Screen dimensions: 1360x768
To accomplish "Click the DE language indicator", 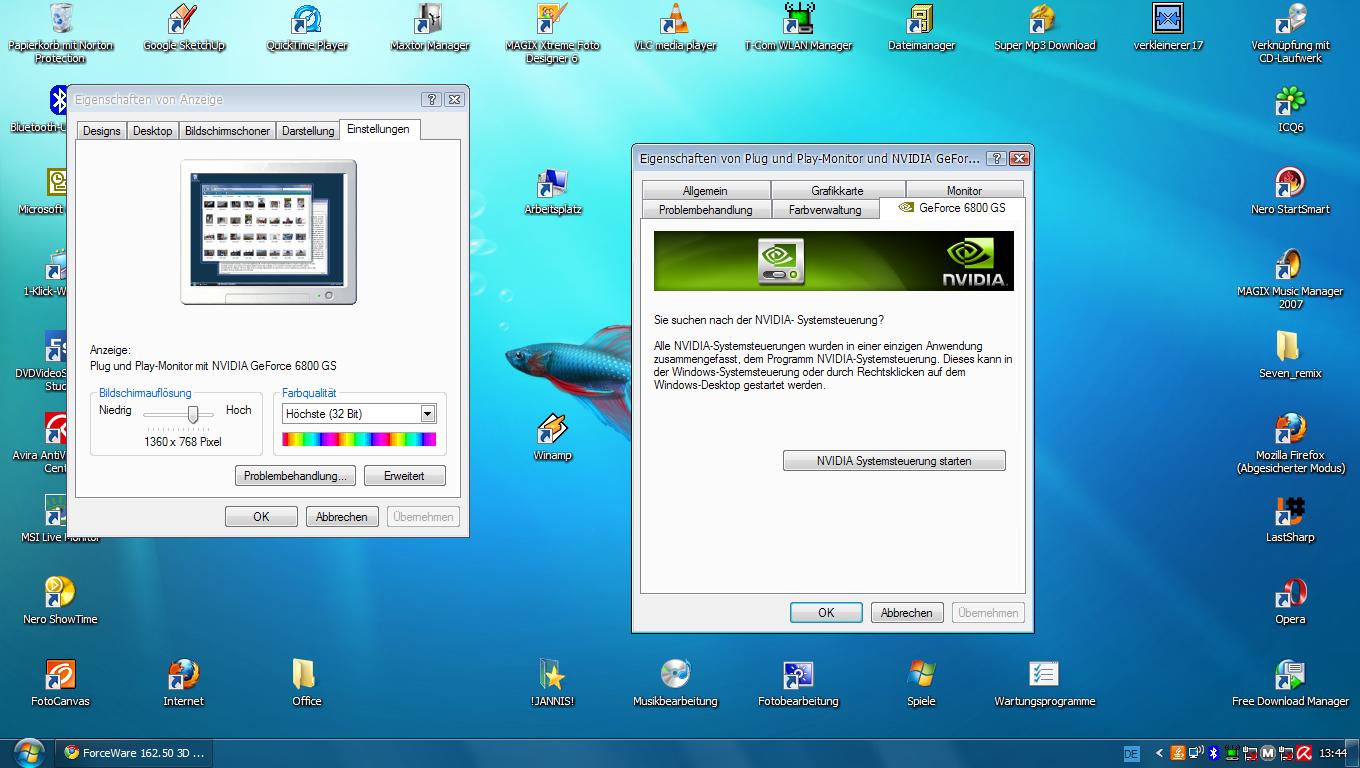I will click(1132, 753).
